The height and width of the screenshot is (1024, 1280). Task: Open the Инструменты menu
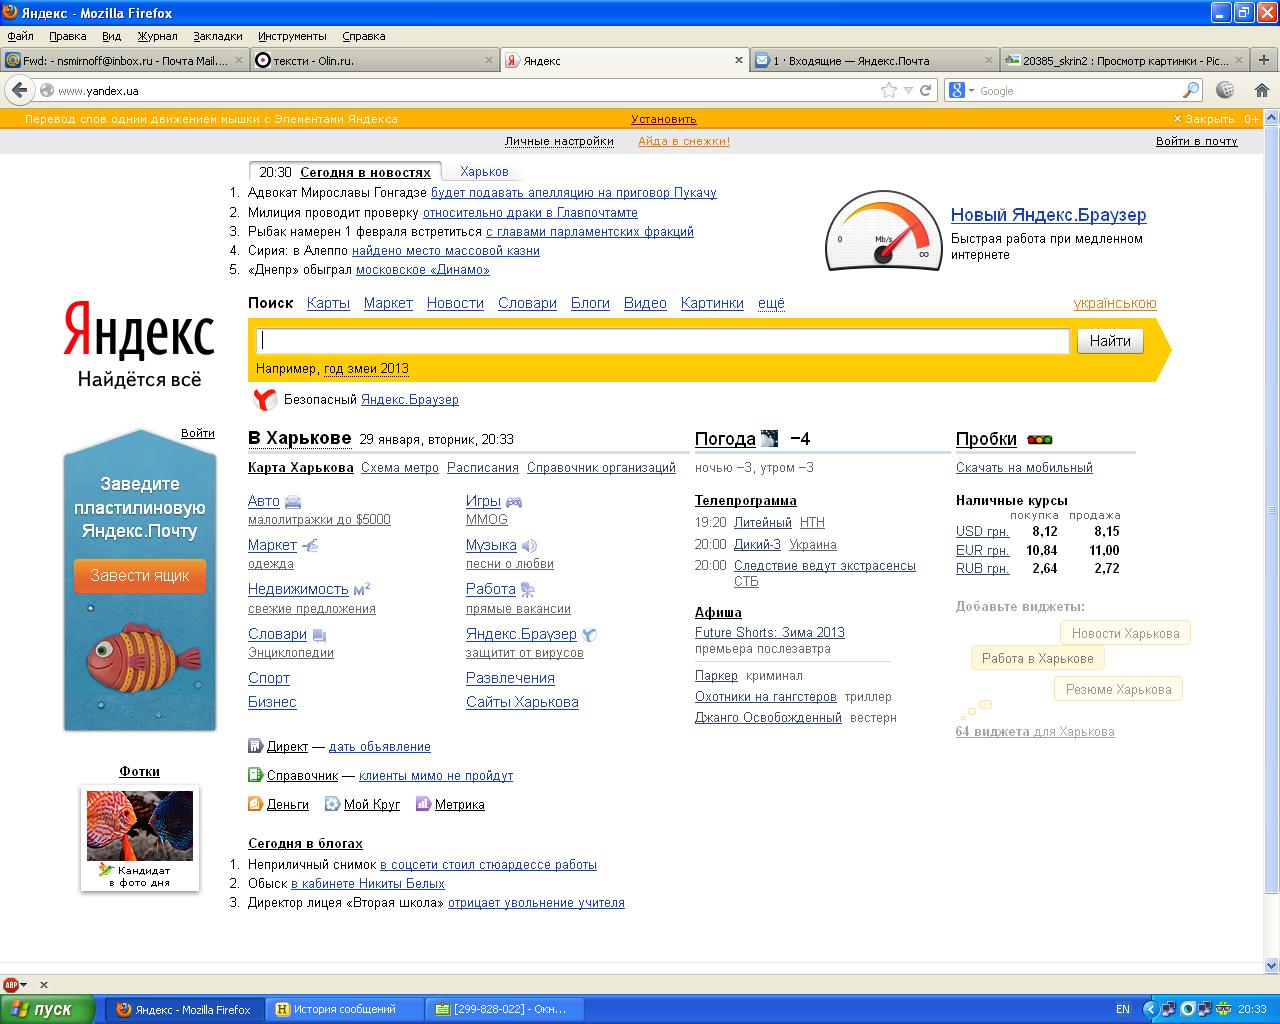coord(292,36)
